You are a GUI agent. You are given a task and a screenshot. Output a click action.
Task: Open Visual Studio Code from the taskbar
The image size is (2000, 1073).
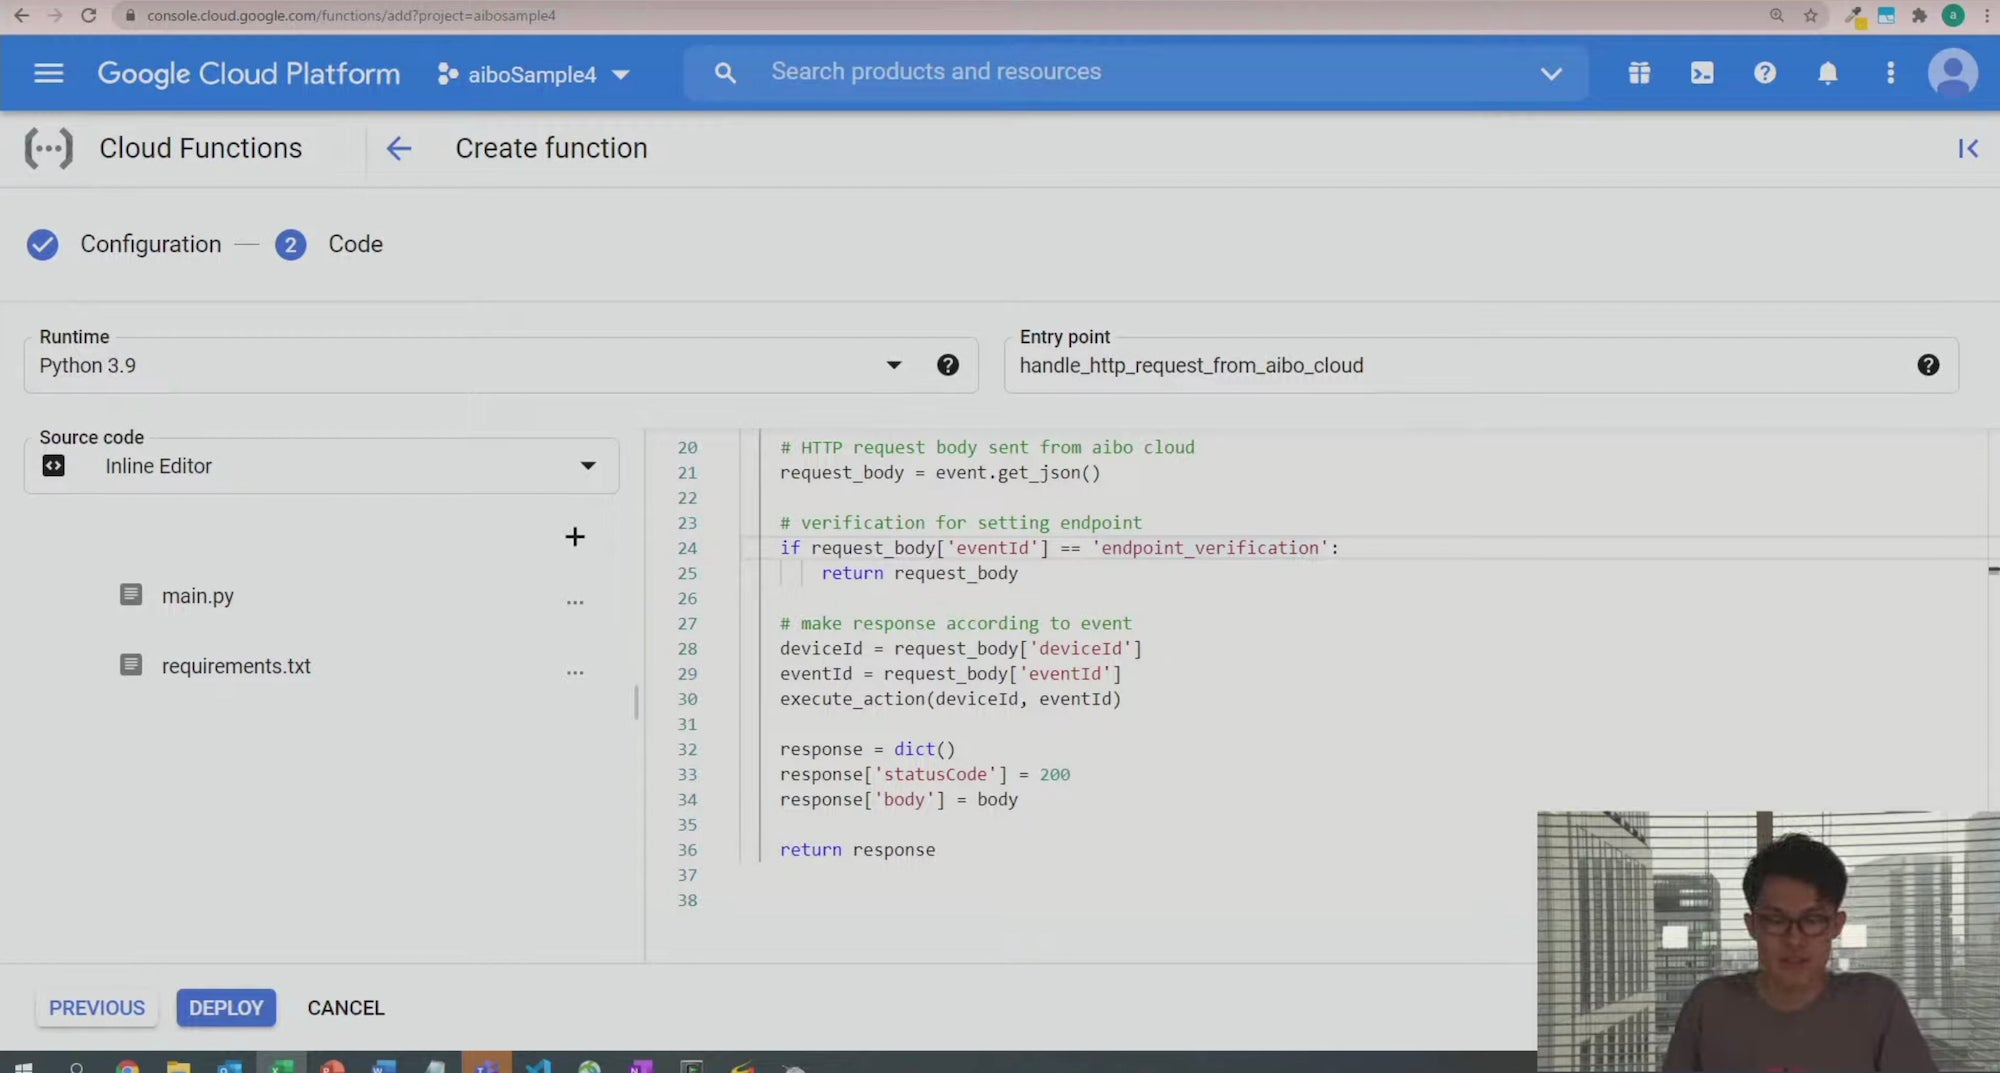coord(538,1066)
